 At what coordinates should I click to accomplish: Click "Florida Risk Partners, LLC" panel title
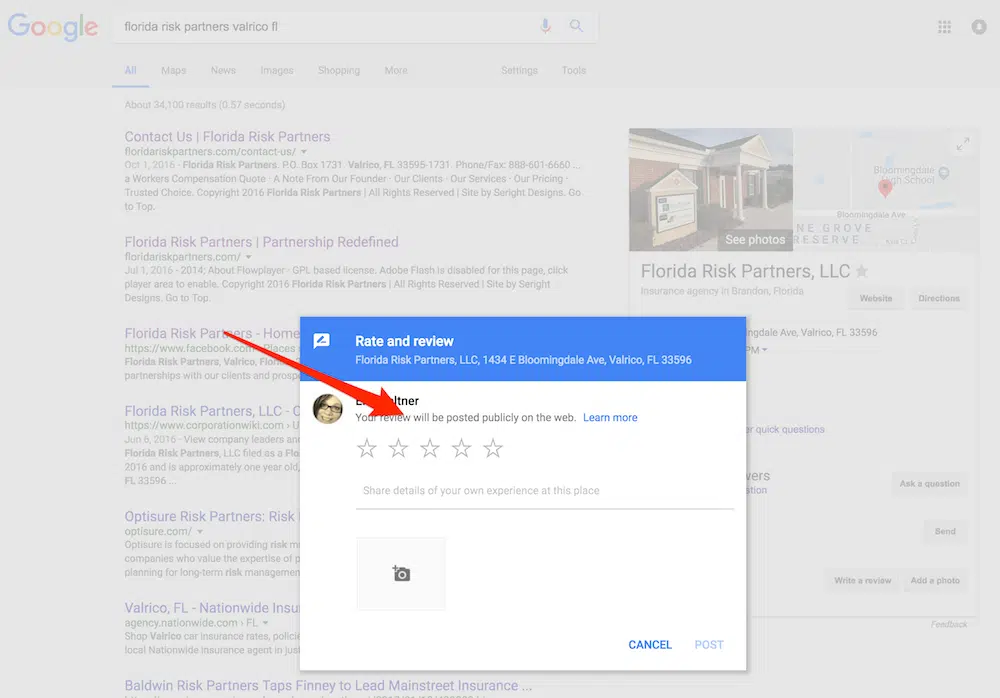745,271
